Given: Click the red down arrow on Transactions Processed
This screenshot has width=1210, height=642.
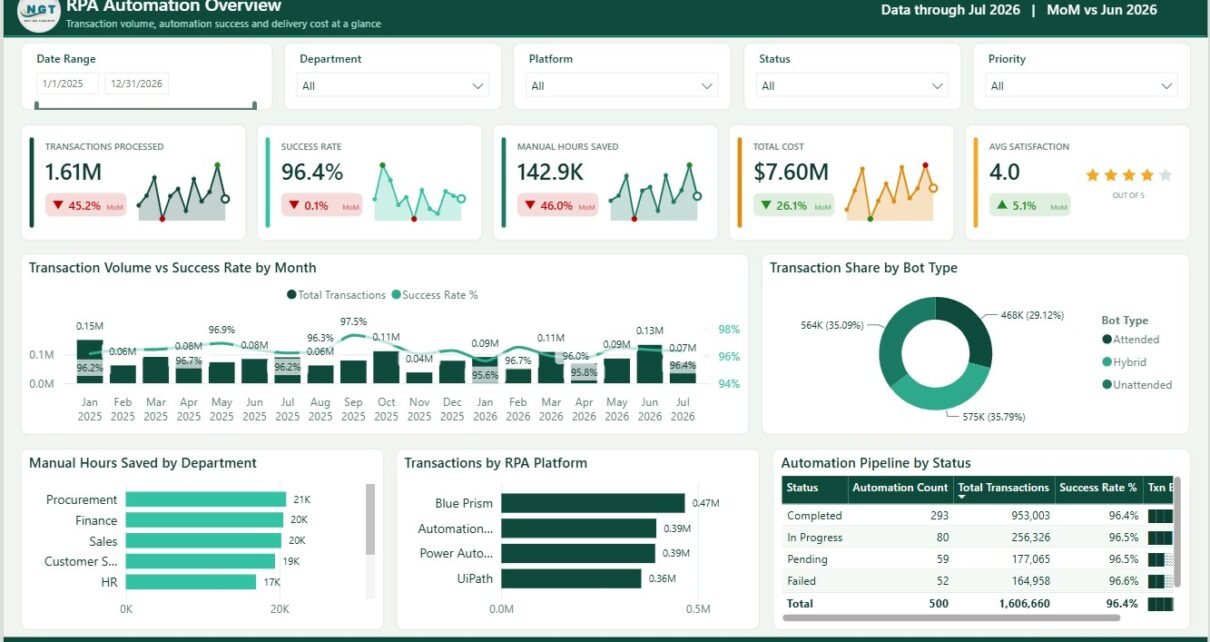Looking at the screenshot, I should [x=58, y=206].
